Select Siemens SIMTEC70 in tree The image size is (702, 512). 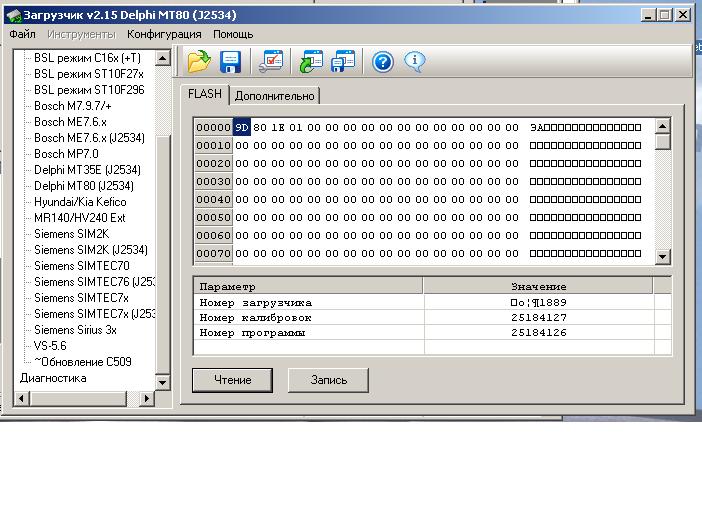coord(82,266)
